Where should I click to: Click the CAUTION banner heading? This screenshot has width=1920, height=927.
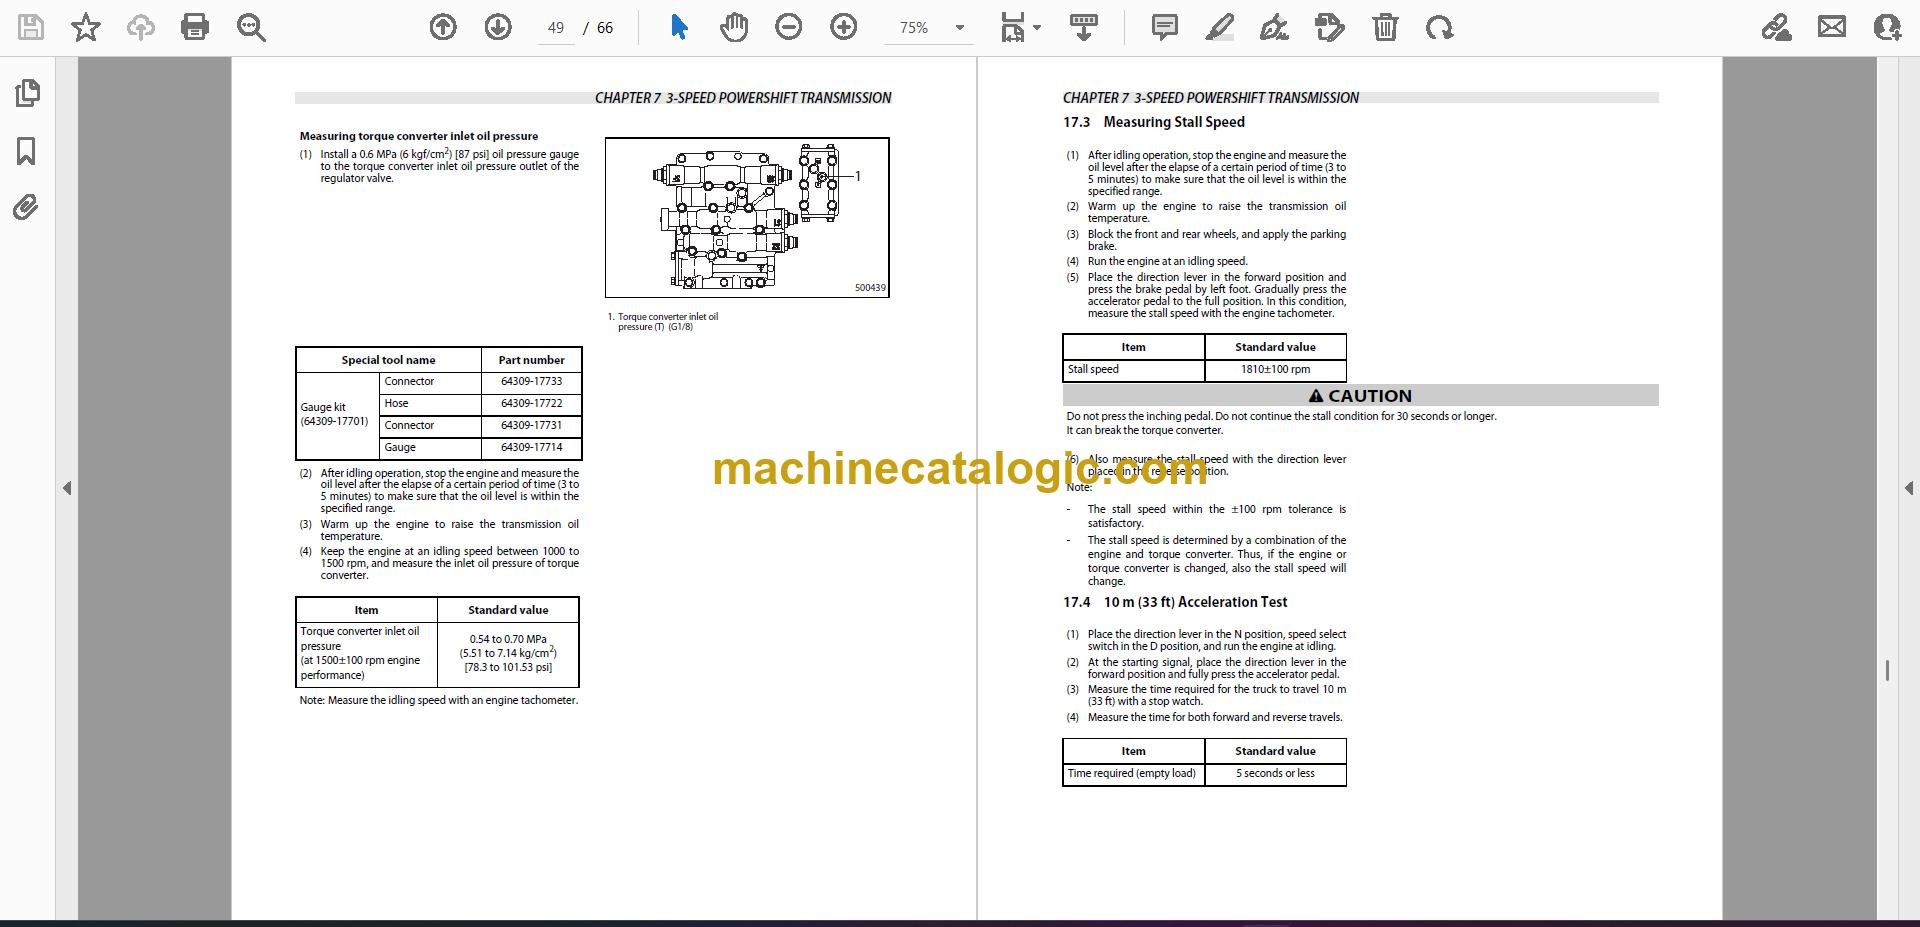(x=1360, y=396)
